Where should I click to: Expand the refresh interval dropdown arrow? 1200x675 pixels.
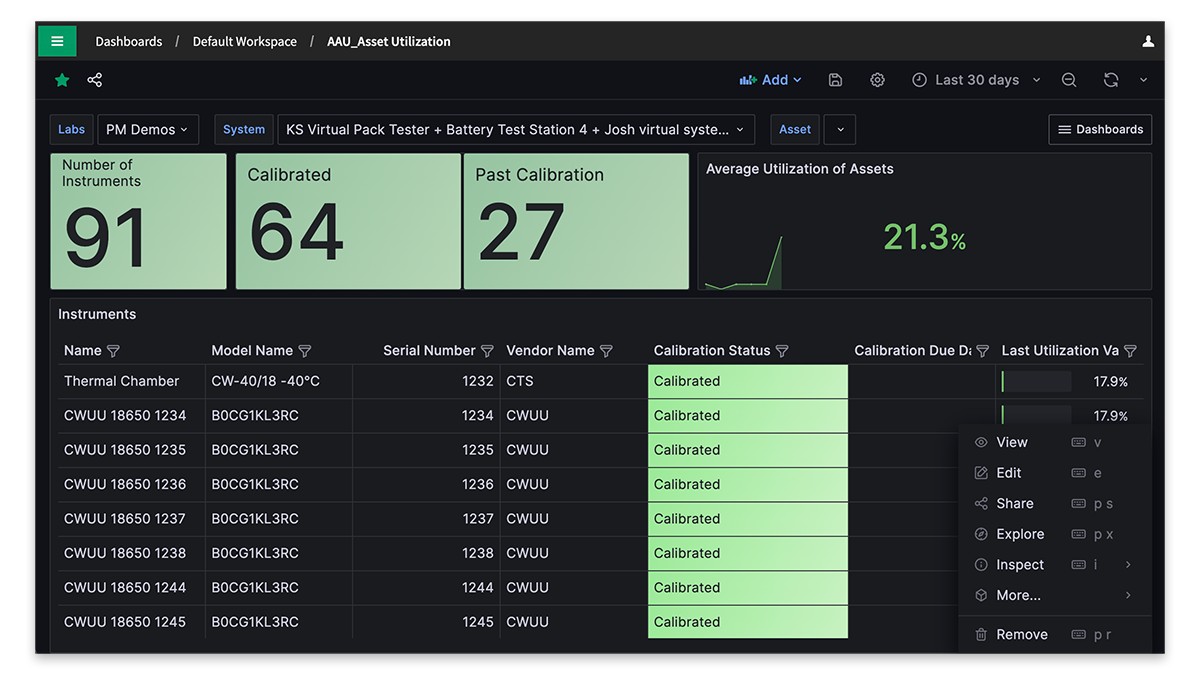click(1143, 80)
